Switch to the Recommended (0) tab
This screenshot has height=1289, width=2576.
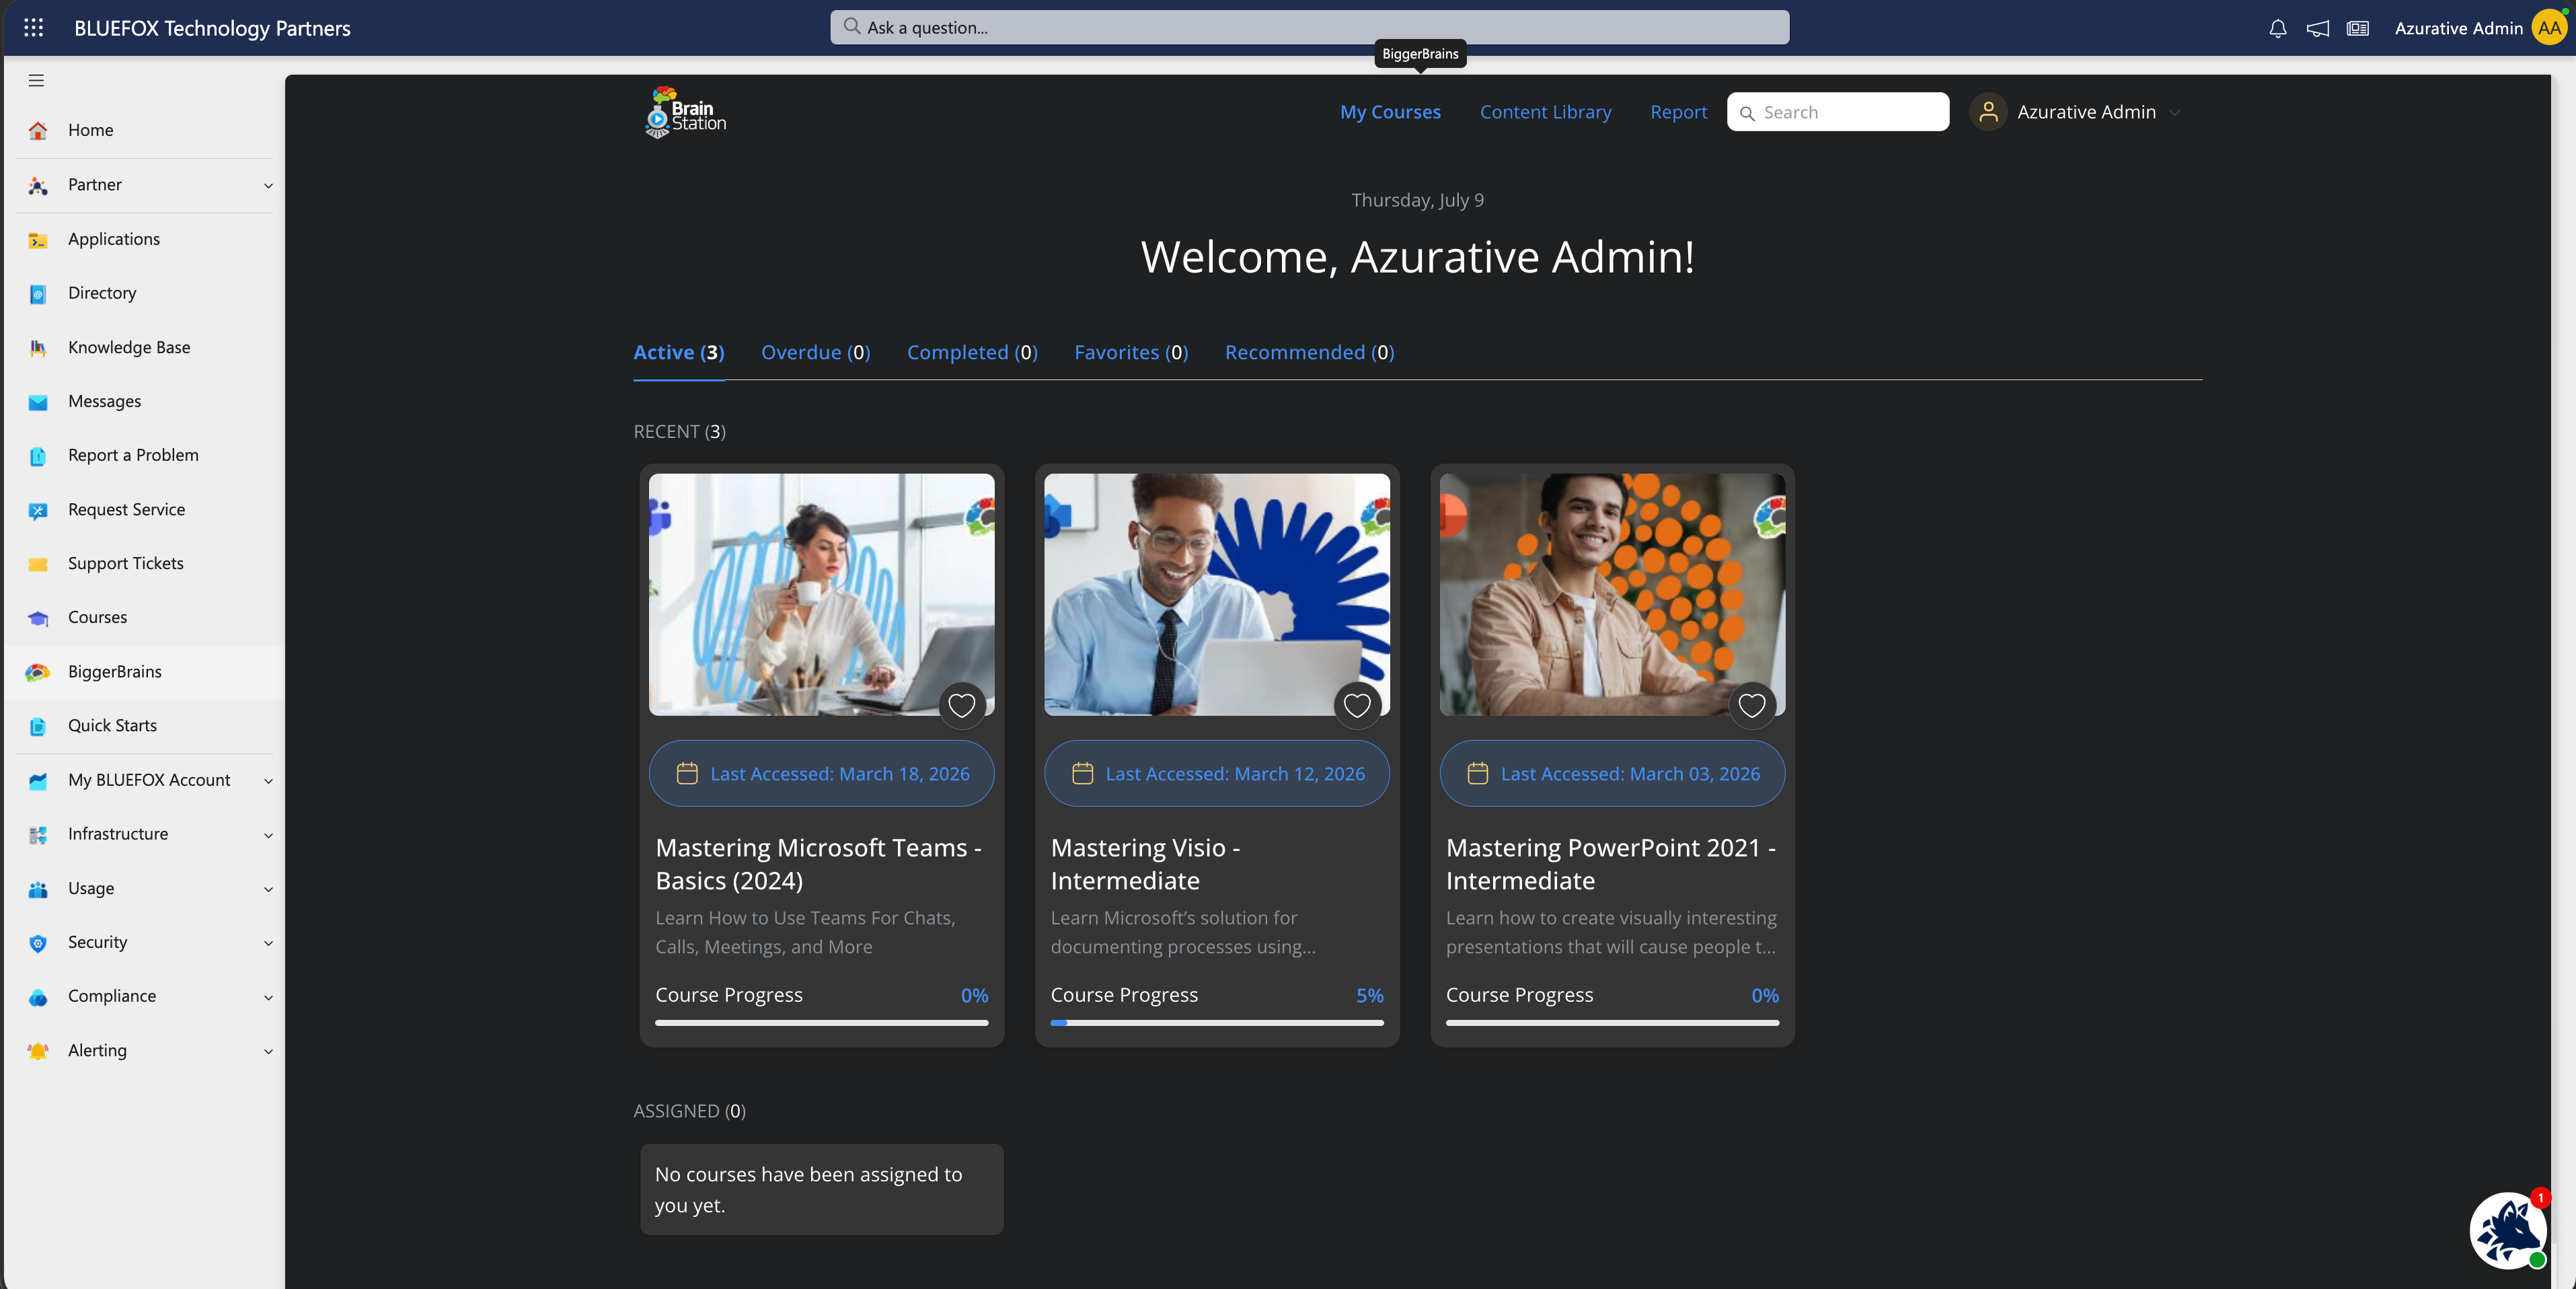(1309, 353)
